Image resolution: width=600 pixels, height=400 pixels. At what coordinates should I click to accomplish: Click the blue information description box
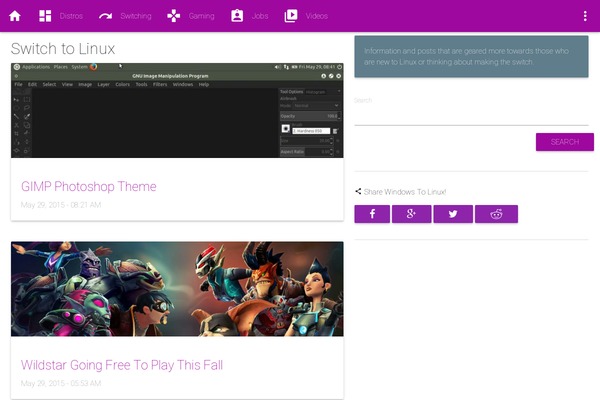click(471, 57)
